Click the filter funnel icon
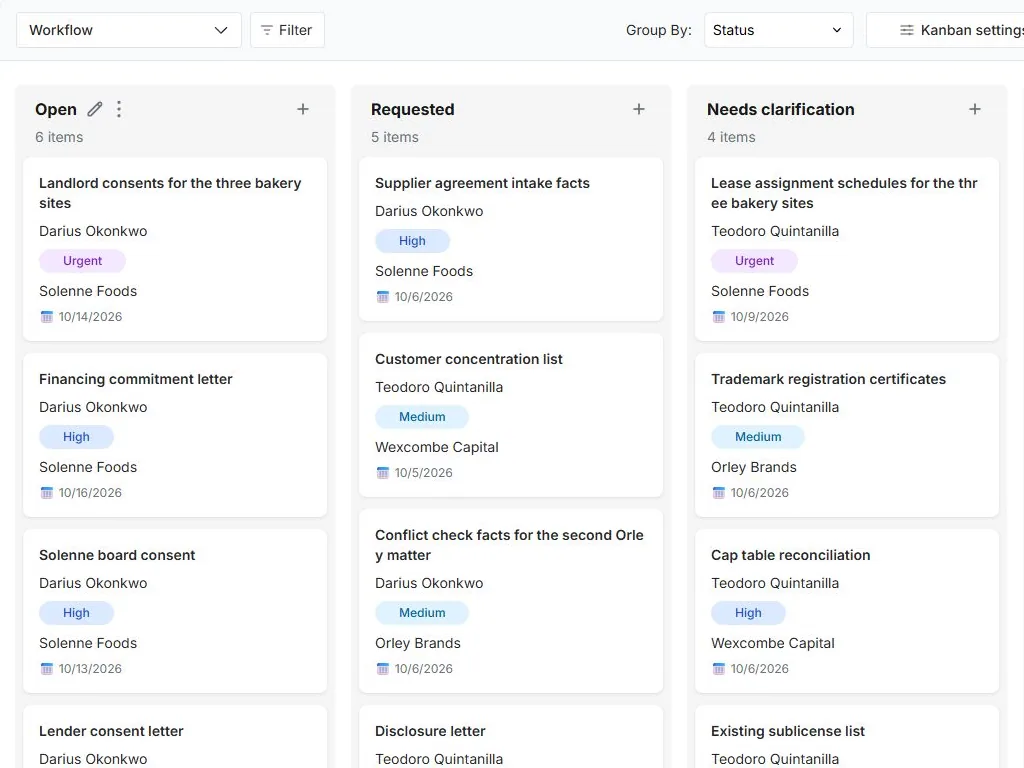The image size is (1024, 768). click(266, 30)
